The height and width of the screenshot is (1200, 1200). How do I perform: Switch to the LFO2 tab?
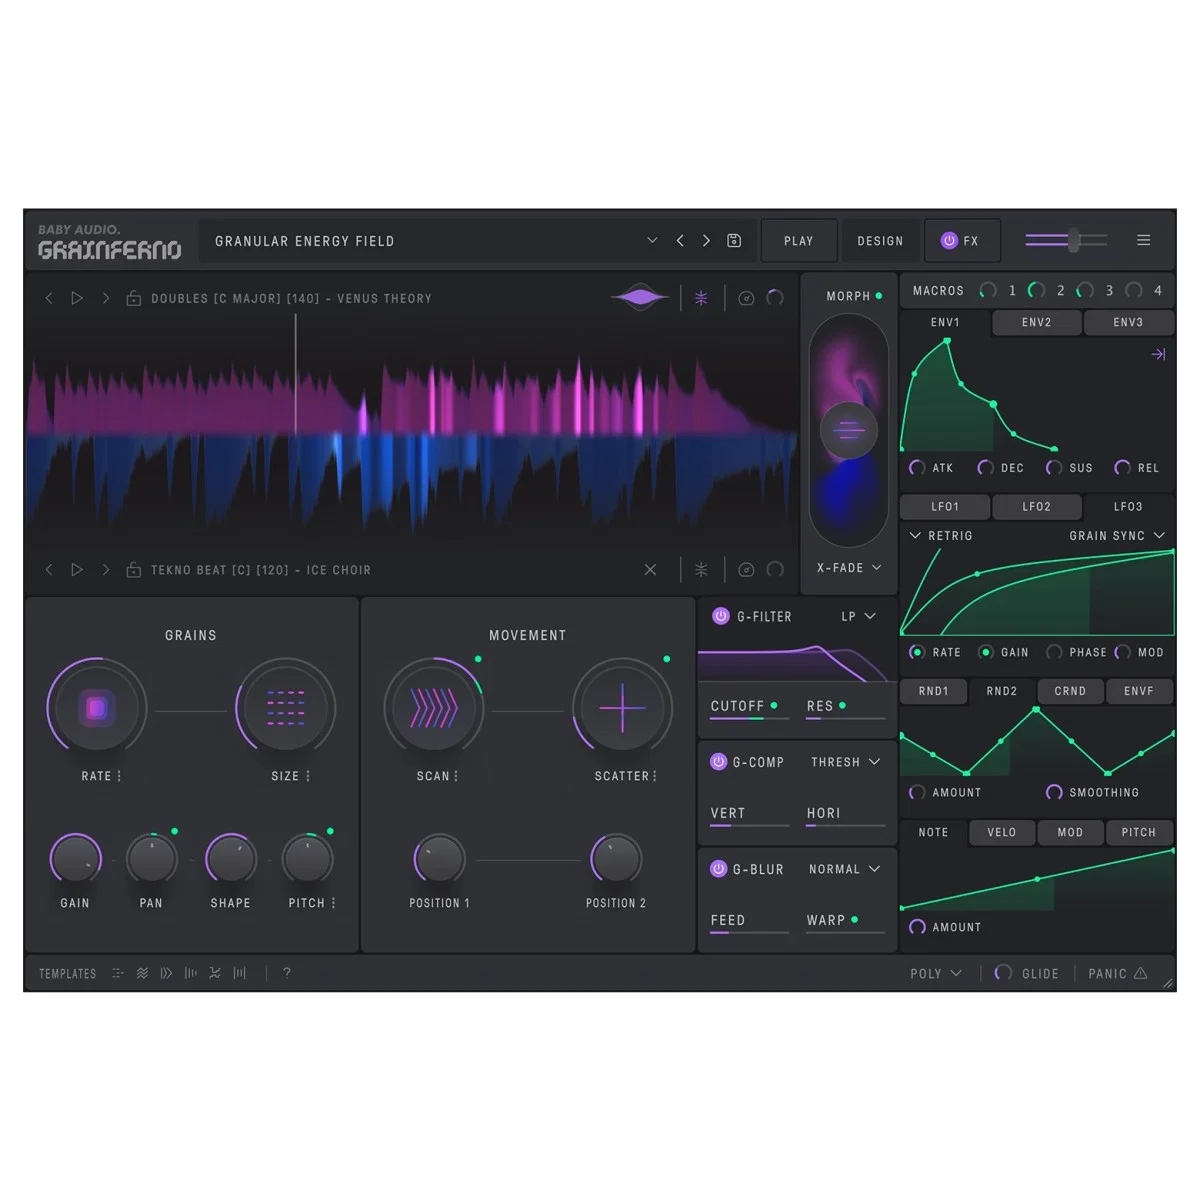(1036, 506)
